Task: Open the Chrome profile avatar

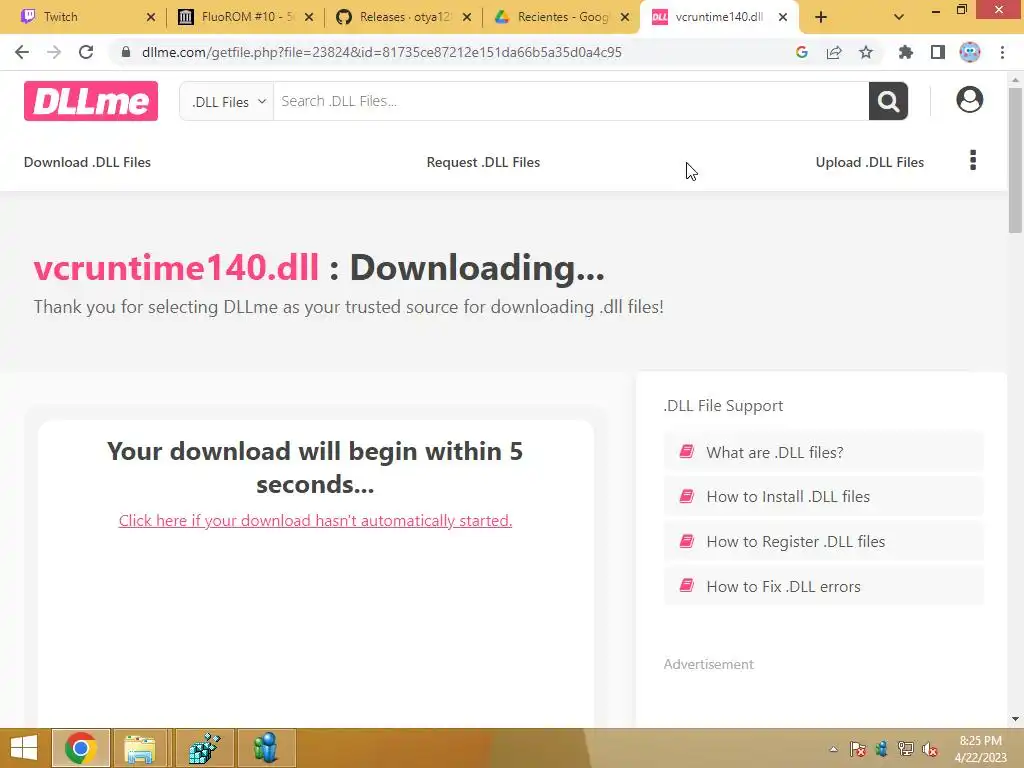Action: pyautogui.click(x=970, y=52)
